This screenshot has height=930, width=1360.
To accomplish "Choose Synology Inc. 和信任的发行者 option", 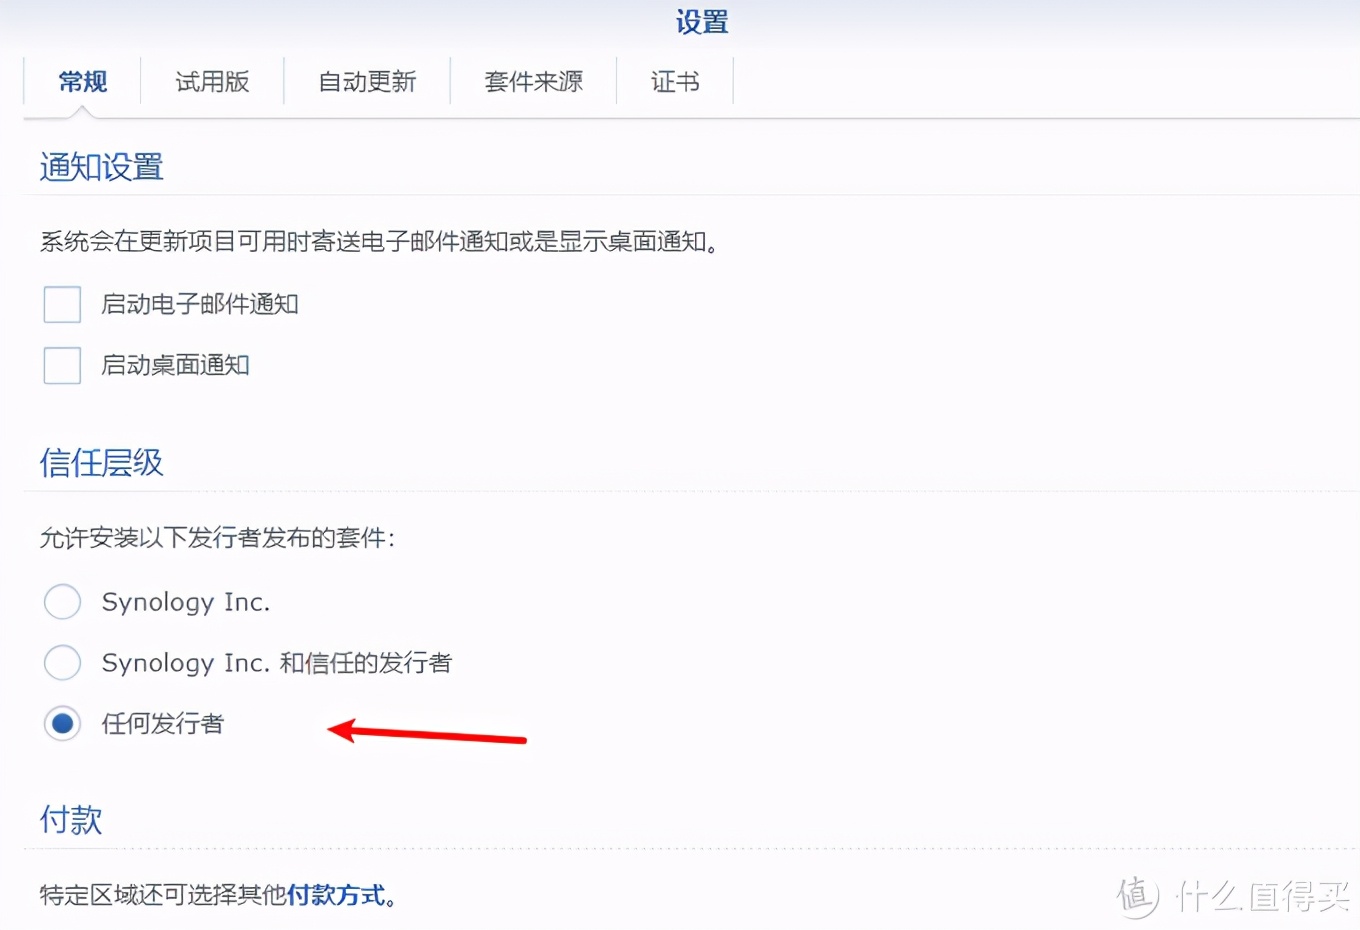I will tap(62, 662).
